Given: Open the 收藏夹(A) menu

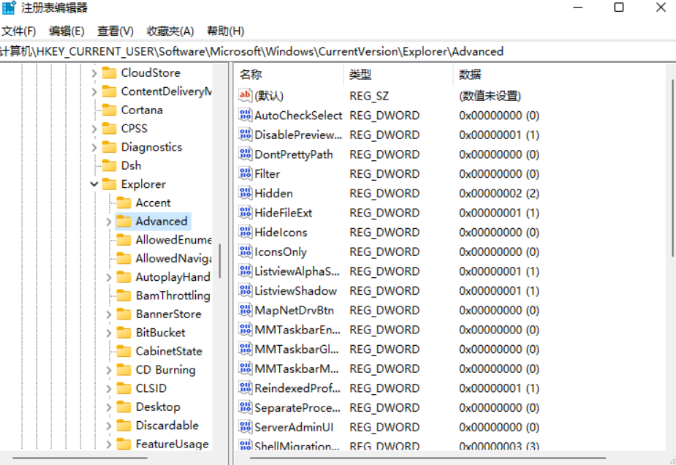Looking at the screenshot, I should click(x=170, y=31).
